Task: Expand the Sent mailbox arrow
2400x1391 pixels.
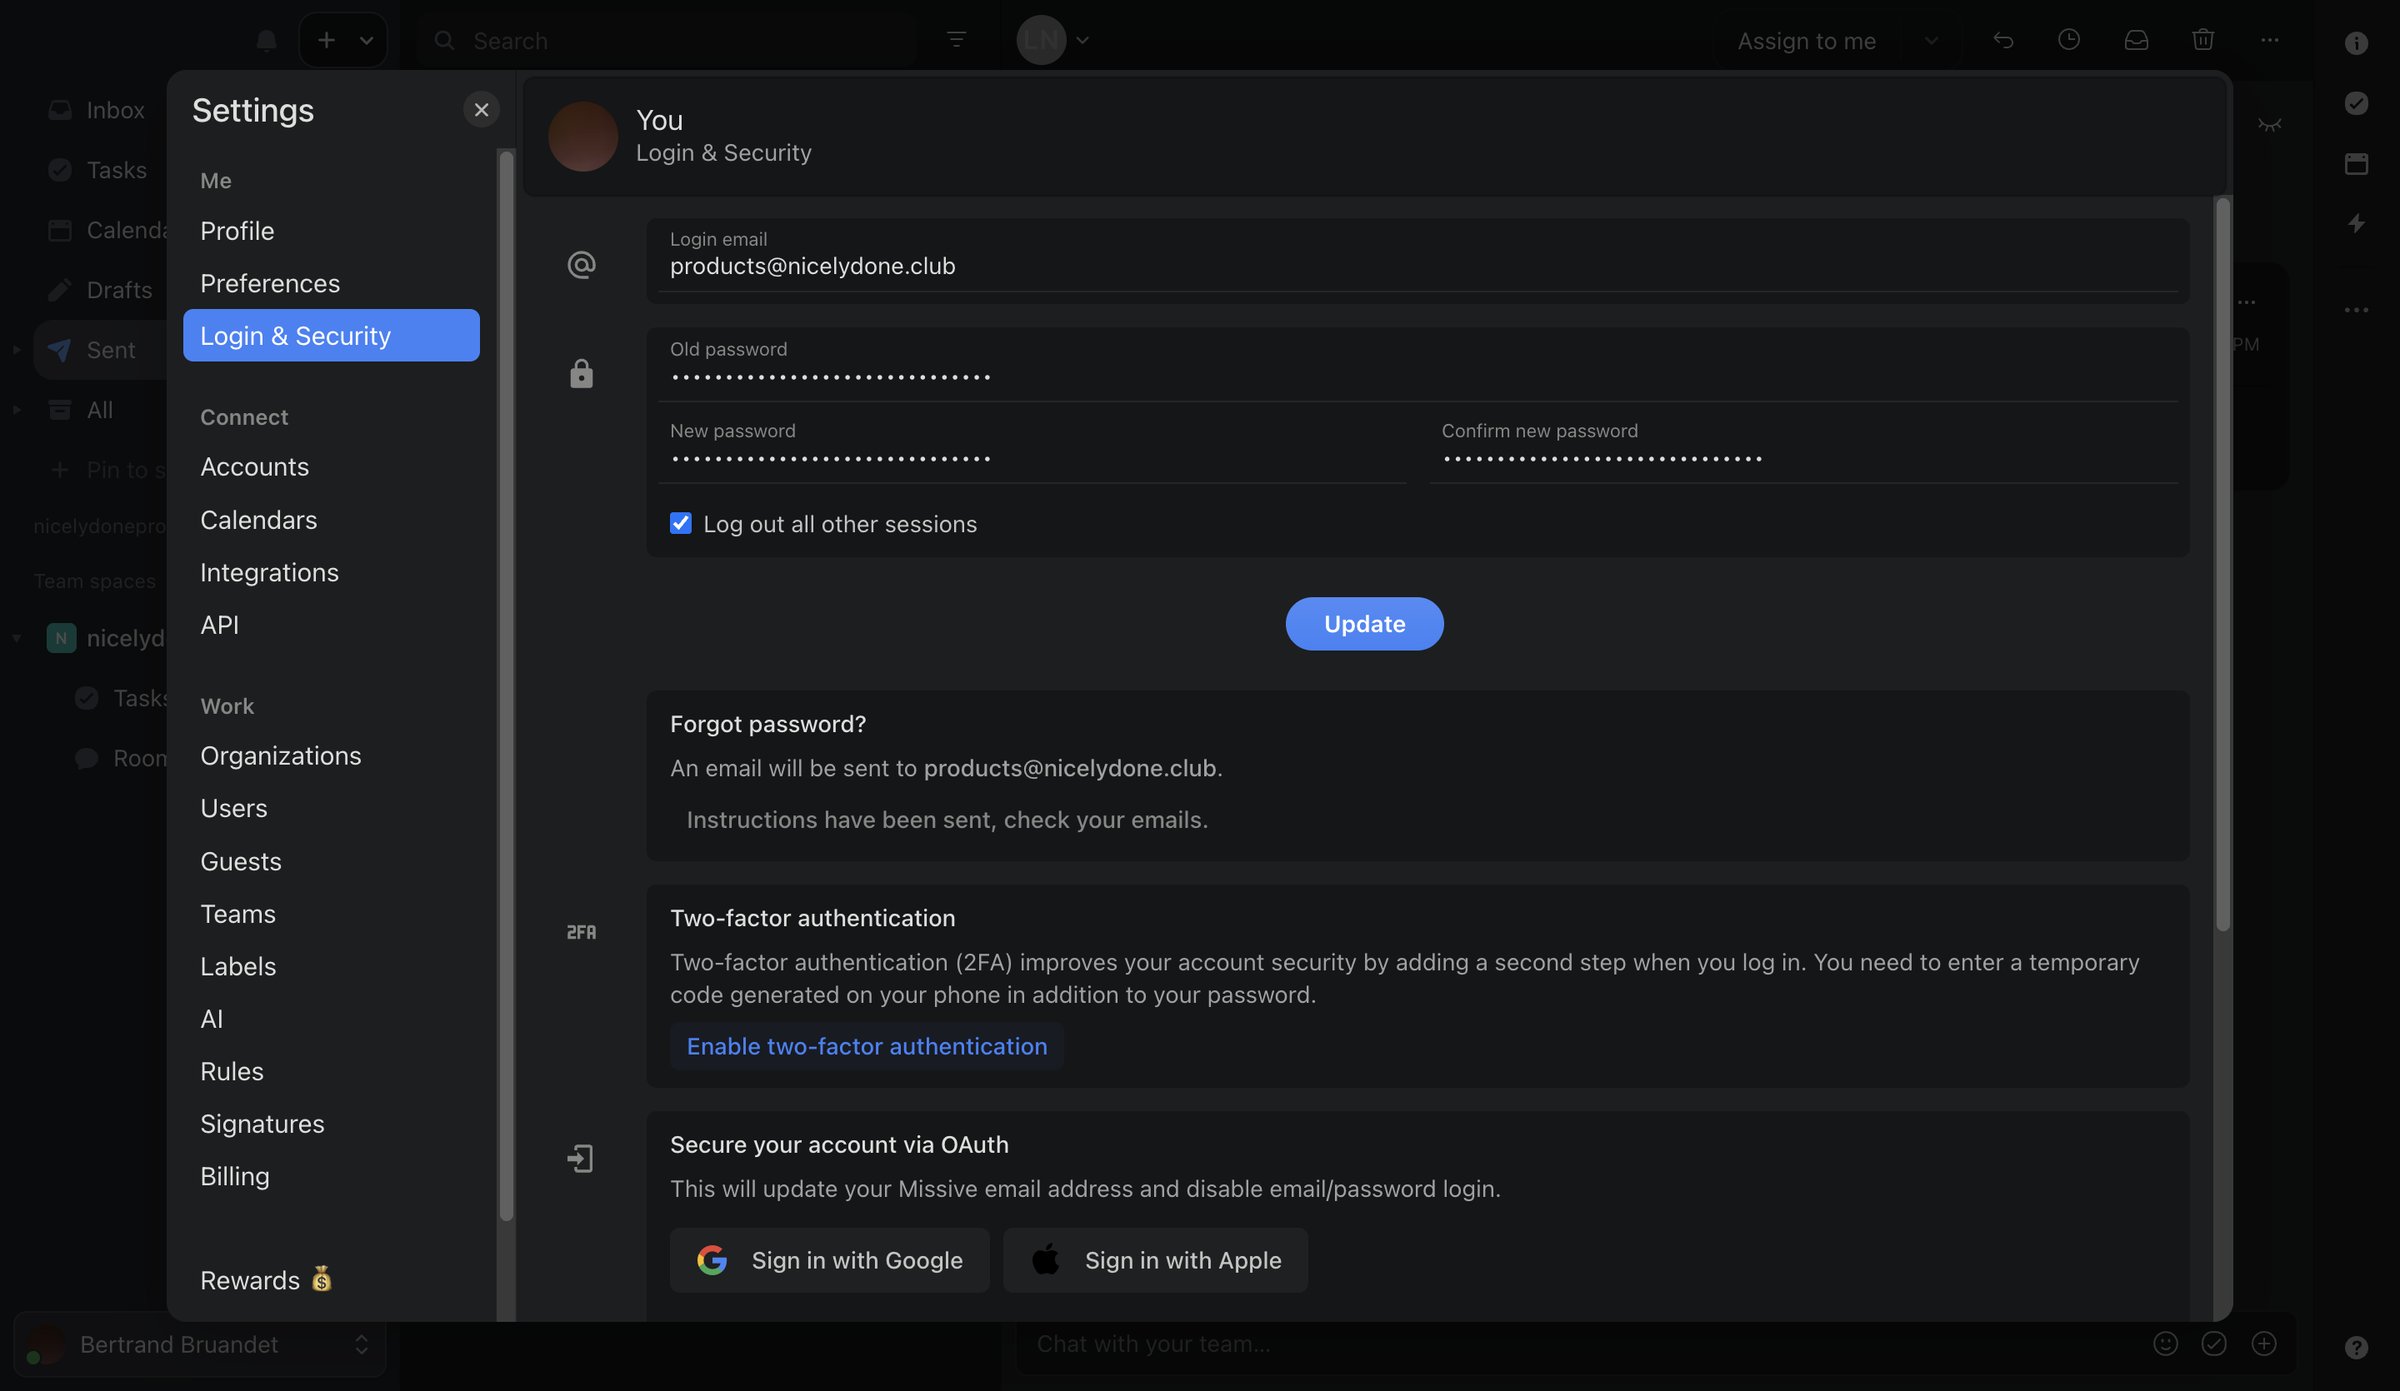Action: tap(16, 350)
